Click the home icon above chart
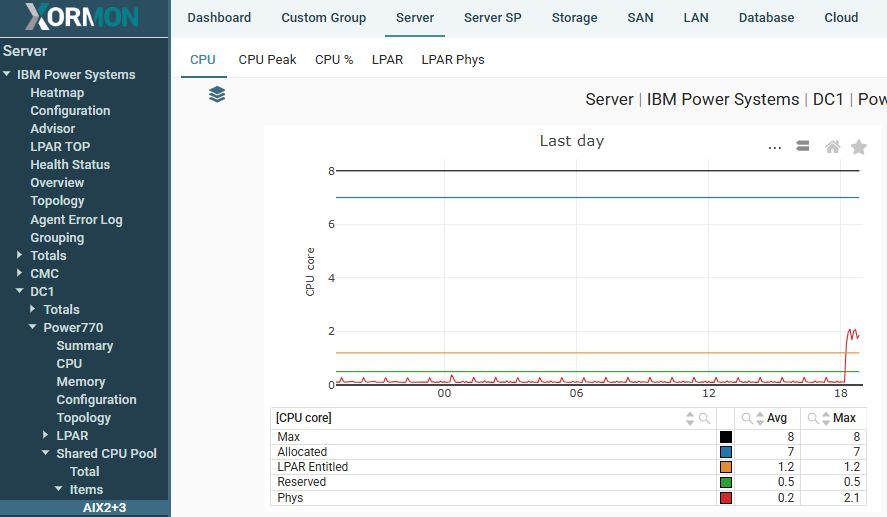The width and height of the screenshot is (887, 517). [x=832, y=147]
